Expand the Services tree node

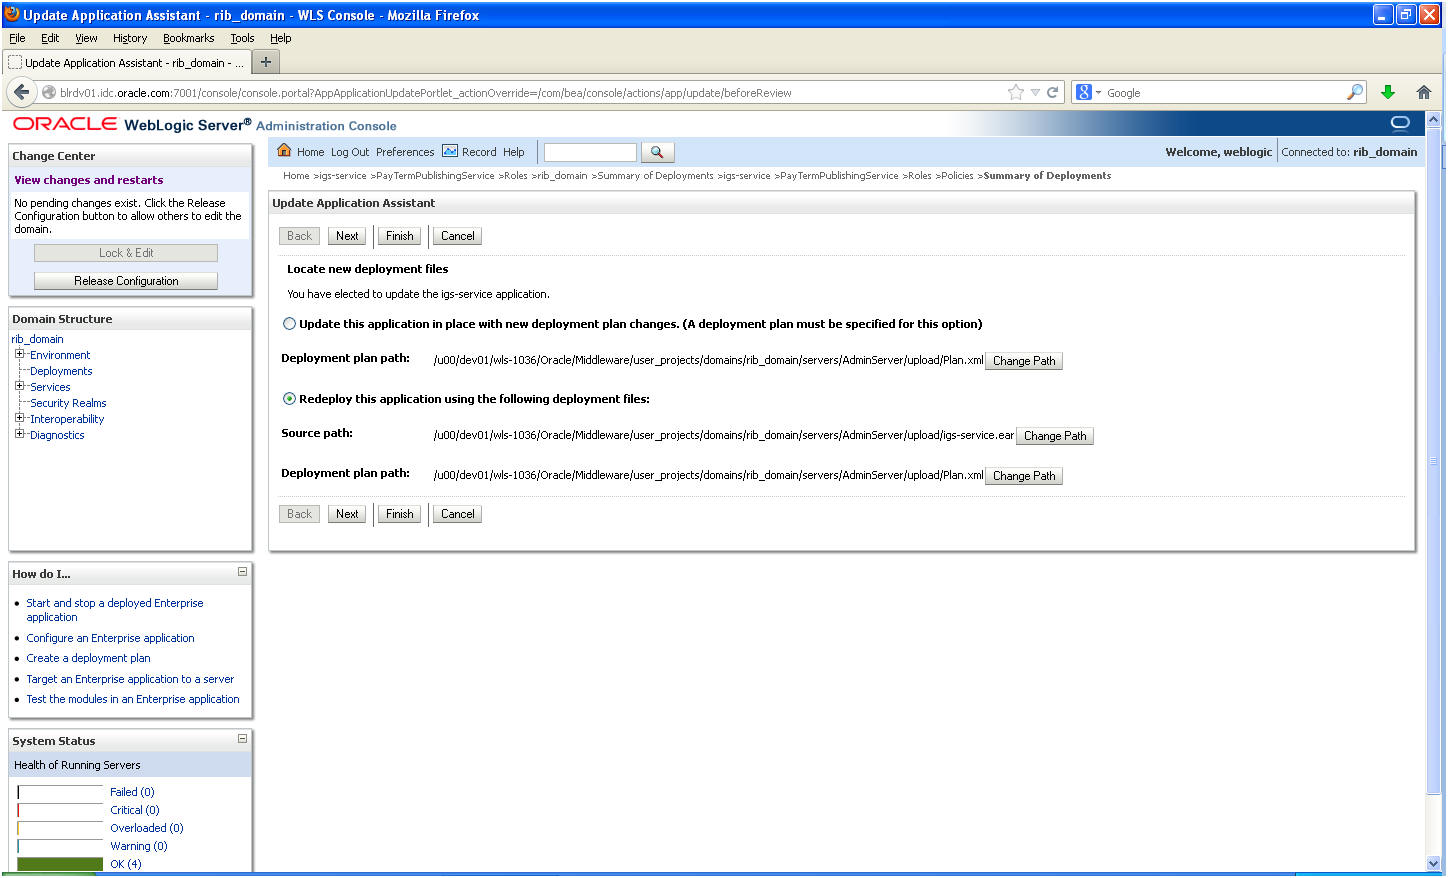[x=19, y=386]
